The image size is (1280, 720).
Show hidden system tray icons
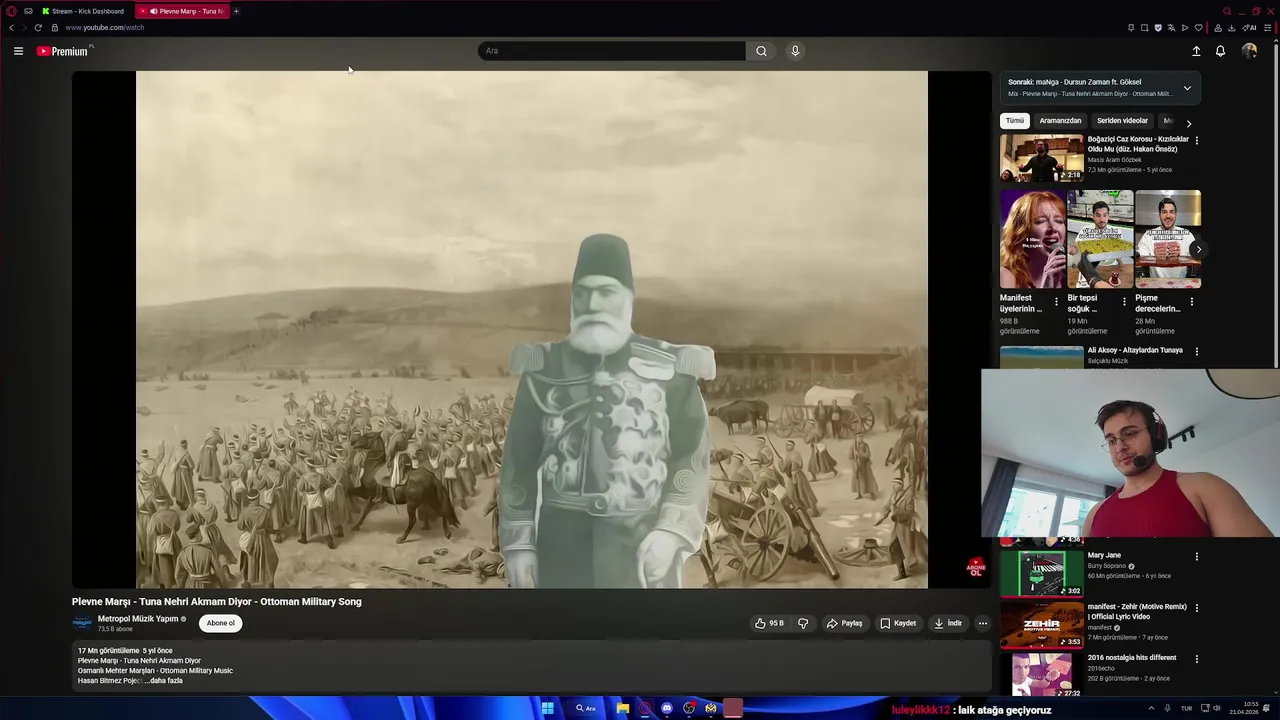tap(1151, 708)
